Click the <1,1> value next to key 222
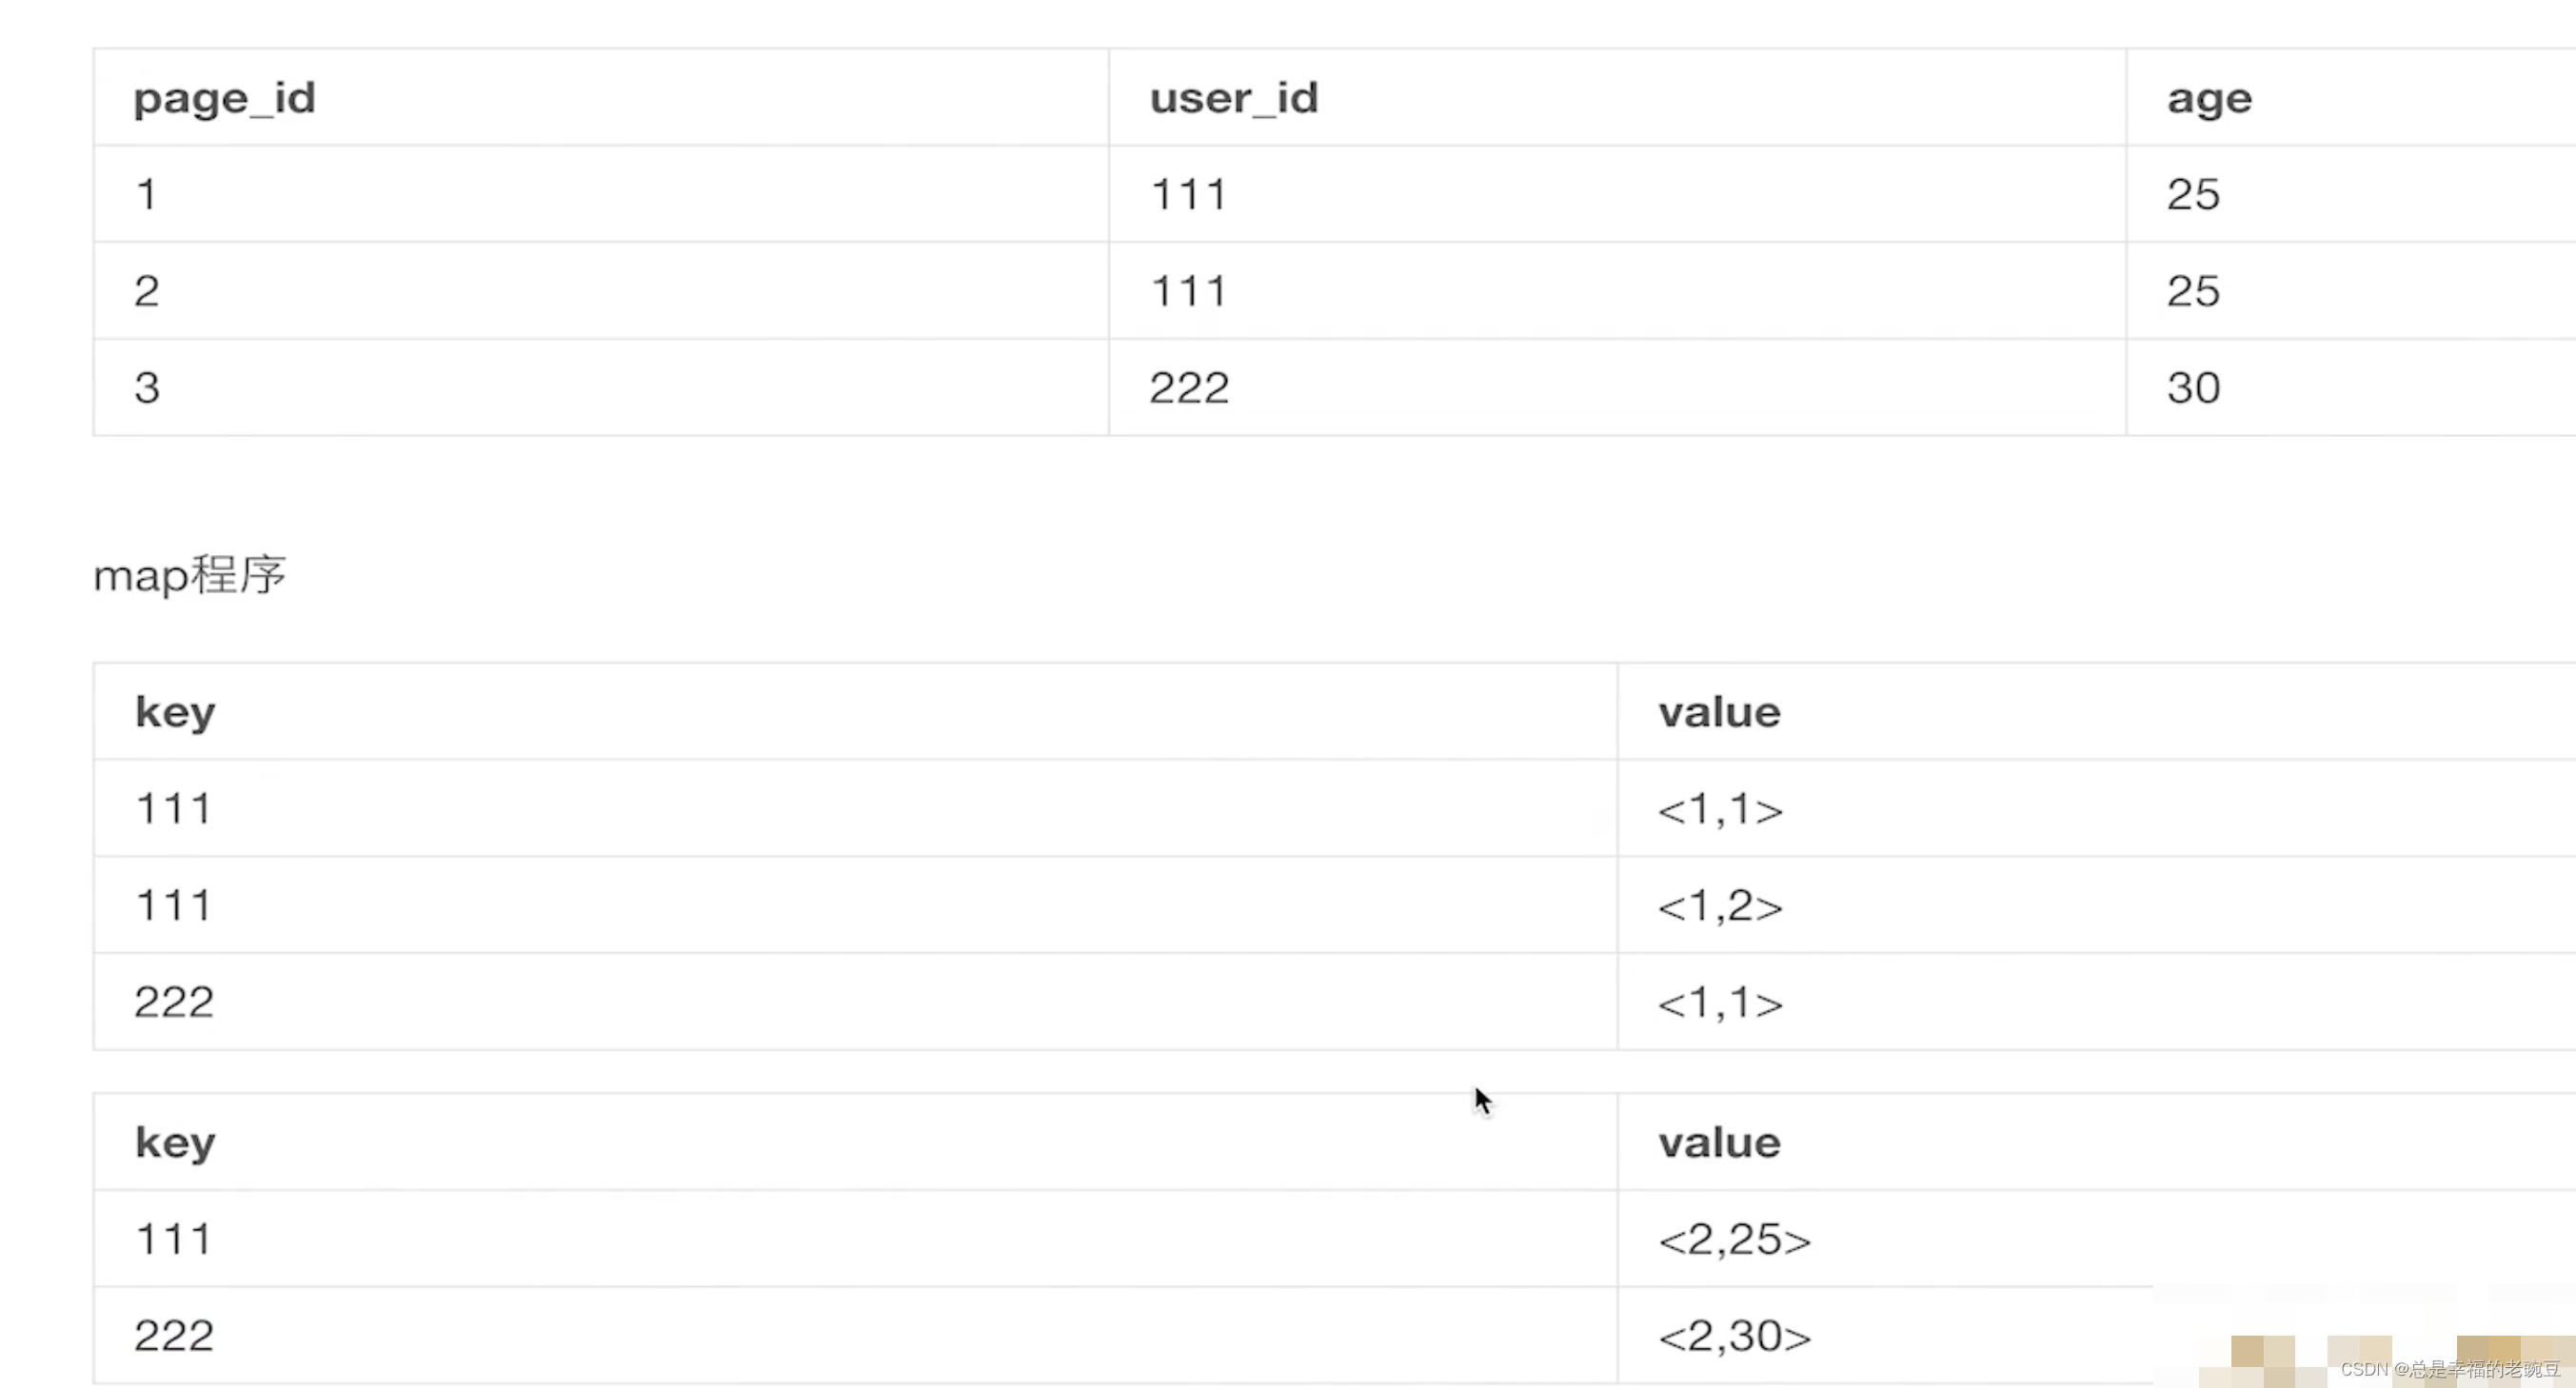Screen dimensions: 2576x1388 1720,1002
